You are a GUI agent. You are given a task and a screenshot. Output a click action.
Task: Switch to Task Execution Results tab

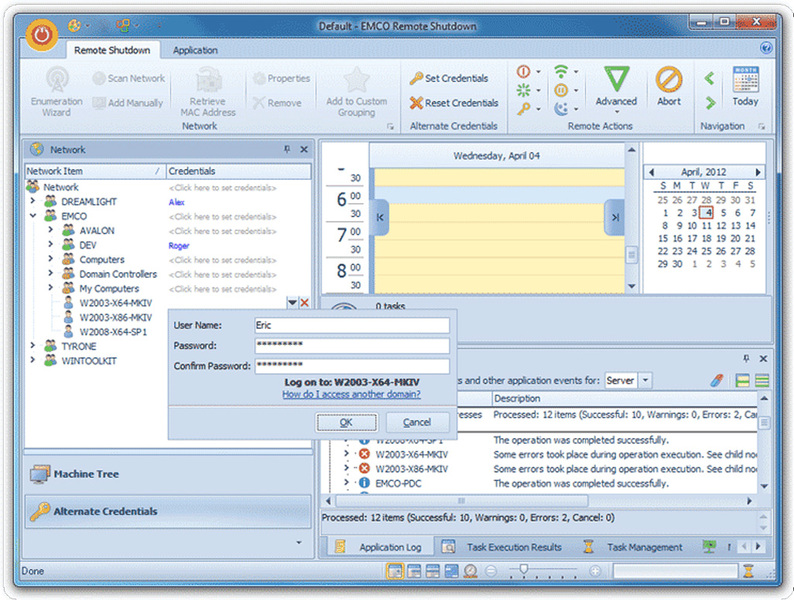coord(502,547)
